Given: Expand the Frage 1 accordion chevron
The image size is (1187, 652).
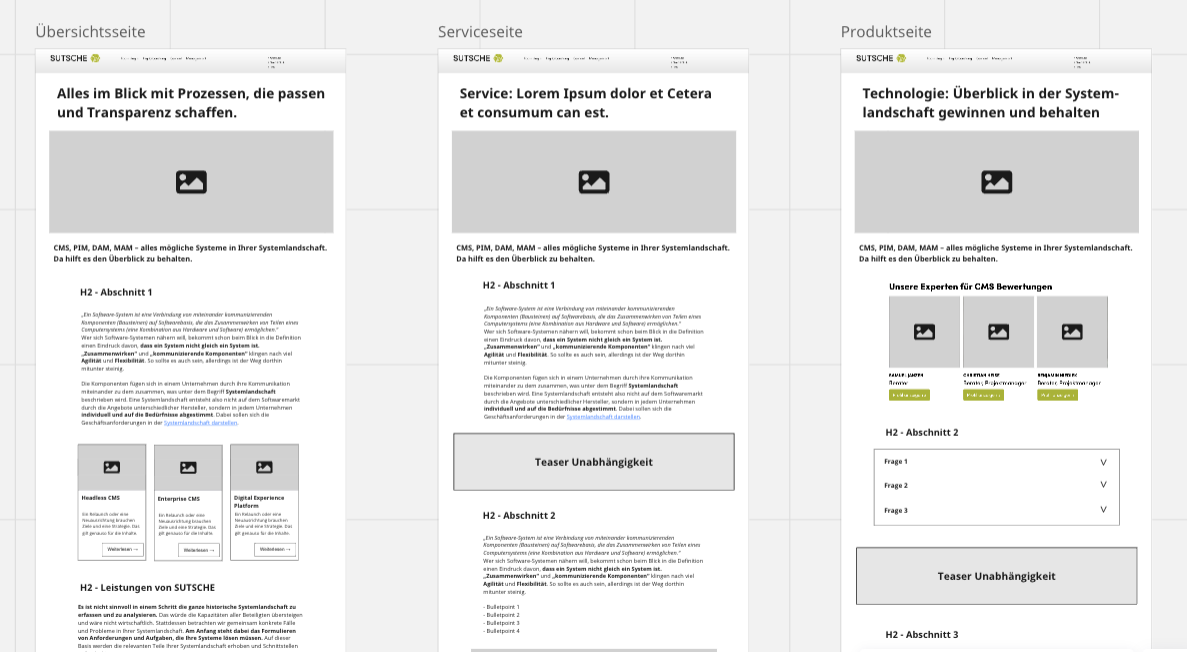Looking at the screenshot, I should [1103, 462].
